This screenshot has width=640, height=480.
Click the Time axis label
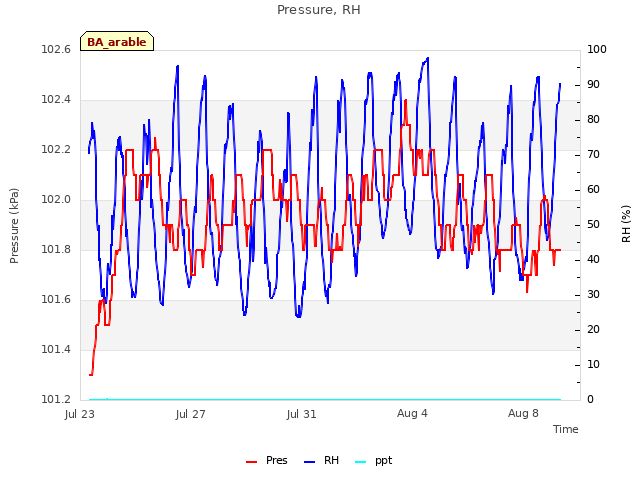[566, 429]
